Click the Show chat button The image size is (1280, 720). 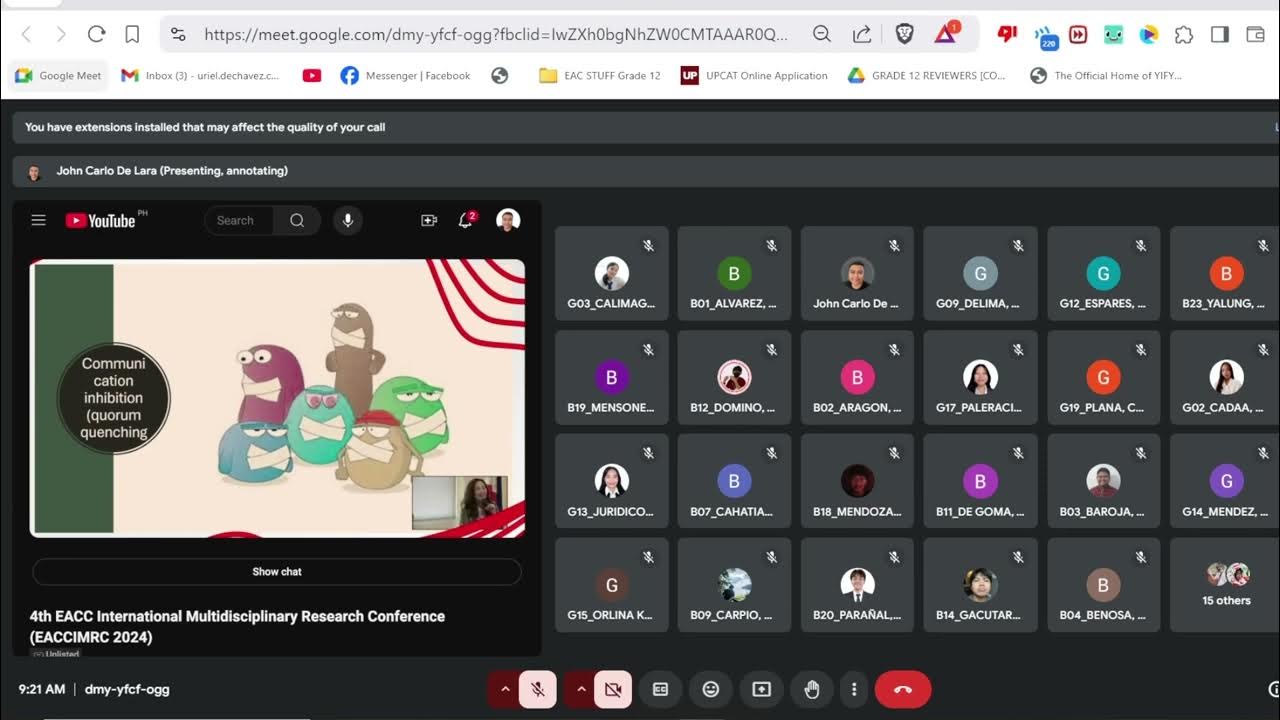tap(277, 572)
